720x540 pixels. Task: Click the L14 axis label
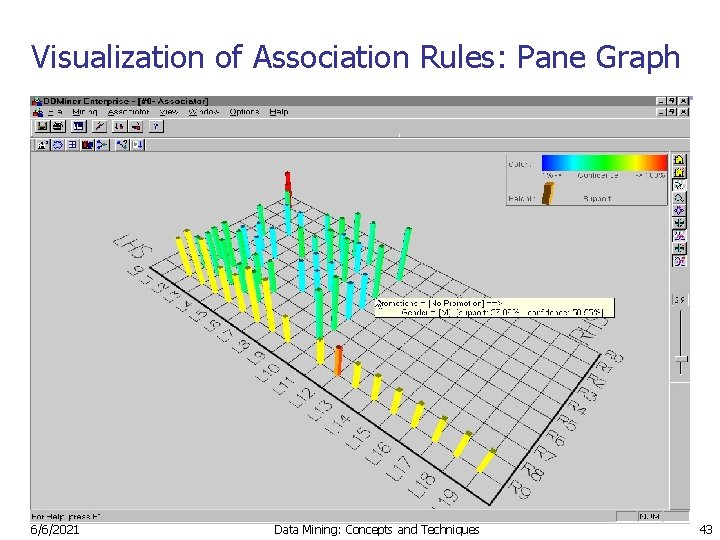click(x=338, y=426)
